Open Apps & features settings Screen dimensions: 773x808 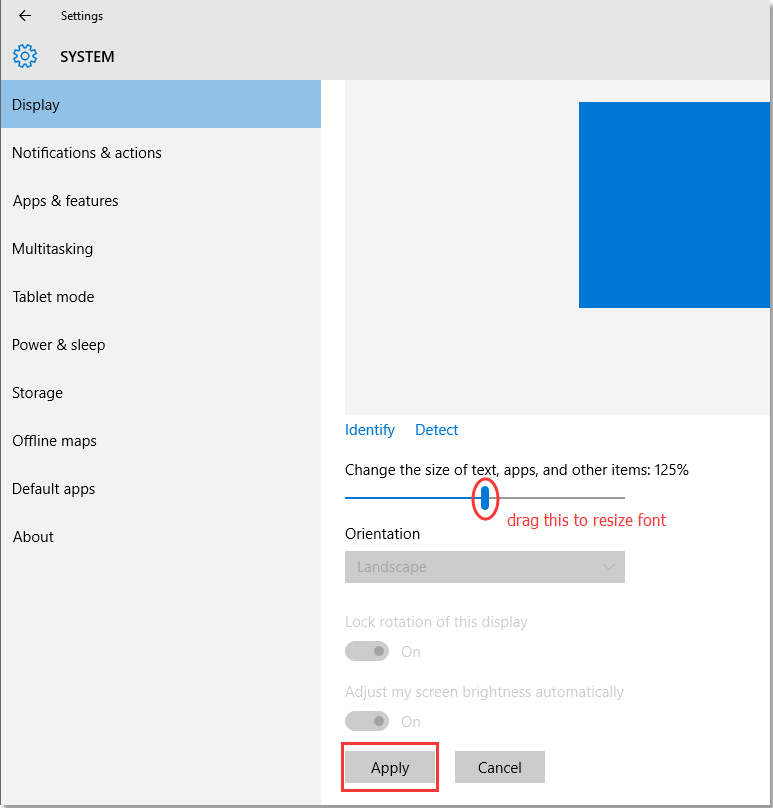coord(161,200)
